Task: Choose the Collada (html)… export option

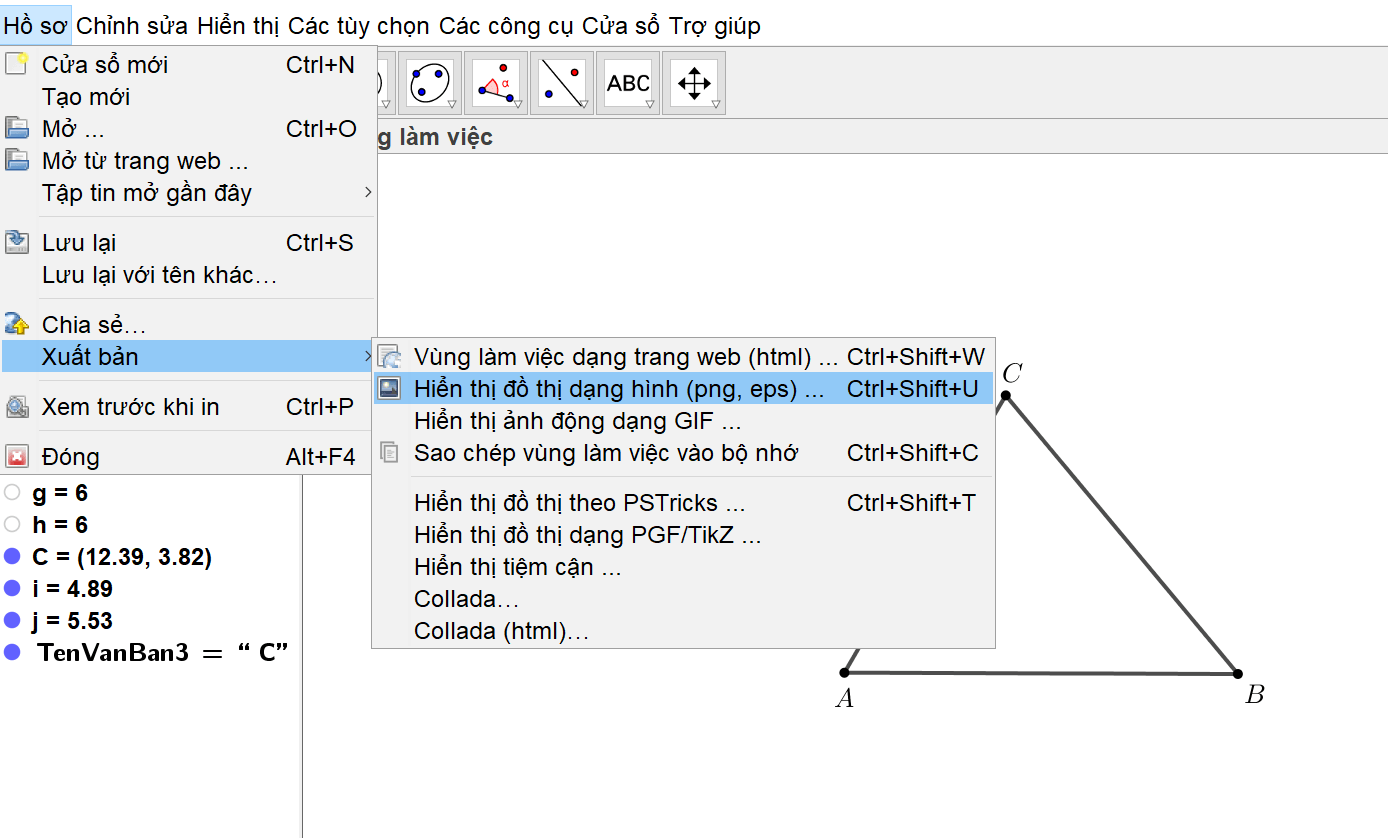Action: point(684,631)
